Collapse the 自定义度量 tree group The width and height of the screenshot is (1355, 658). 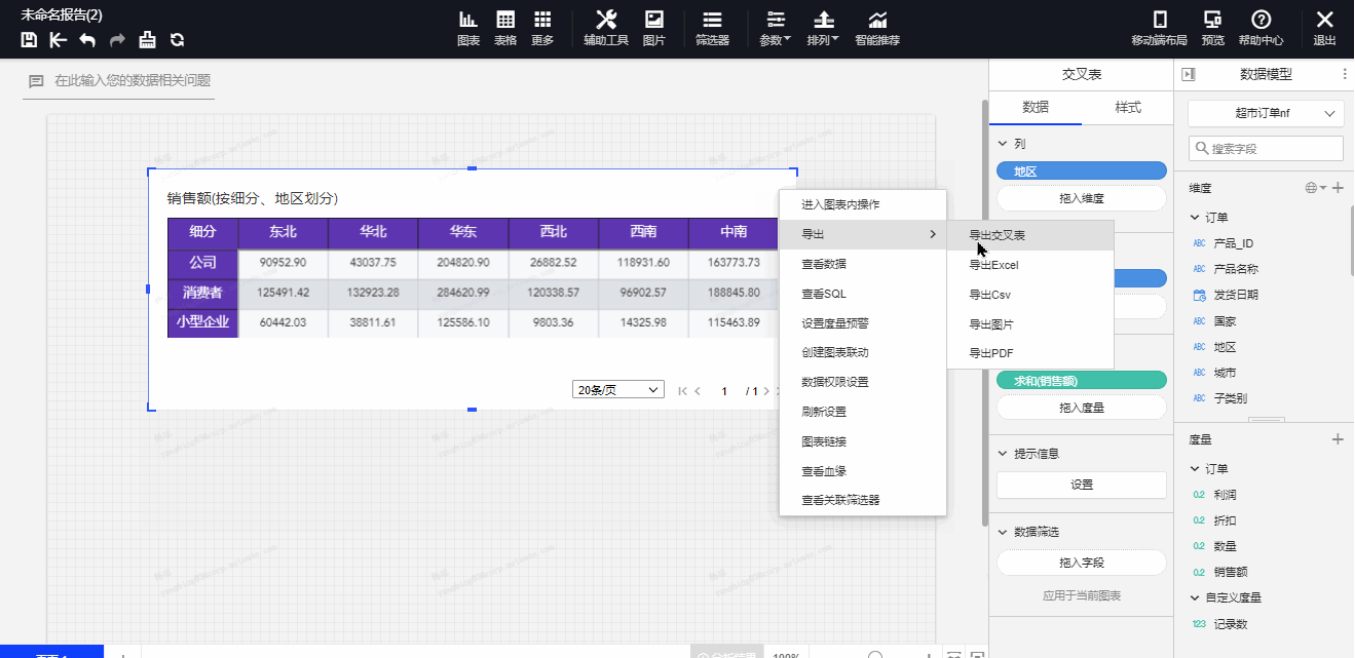coord(1195,598)
